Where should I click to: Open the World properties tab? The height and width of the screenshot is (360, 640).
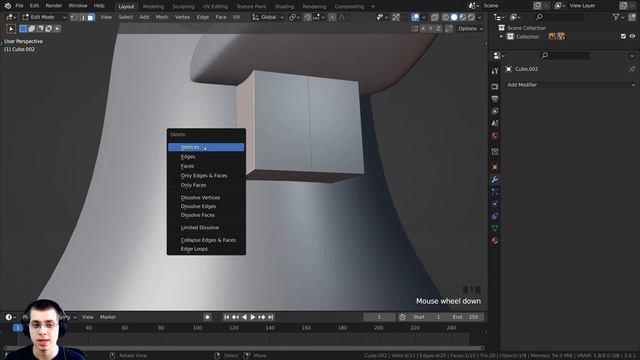tap(495, 136)
